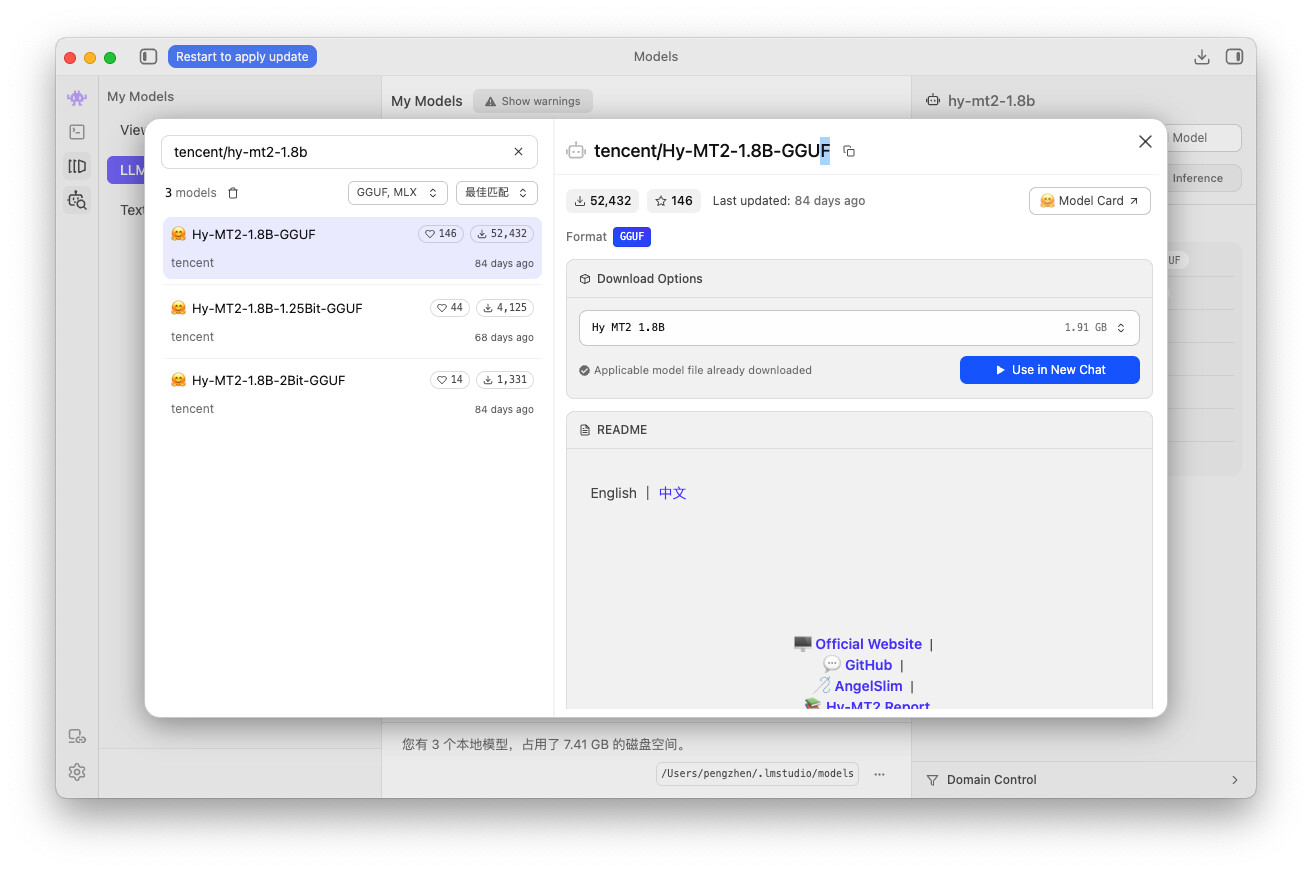Click the Show warnings button
1312x872 pixels.
point(533,101)
